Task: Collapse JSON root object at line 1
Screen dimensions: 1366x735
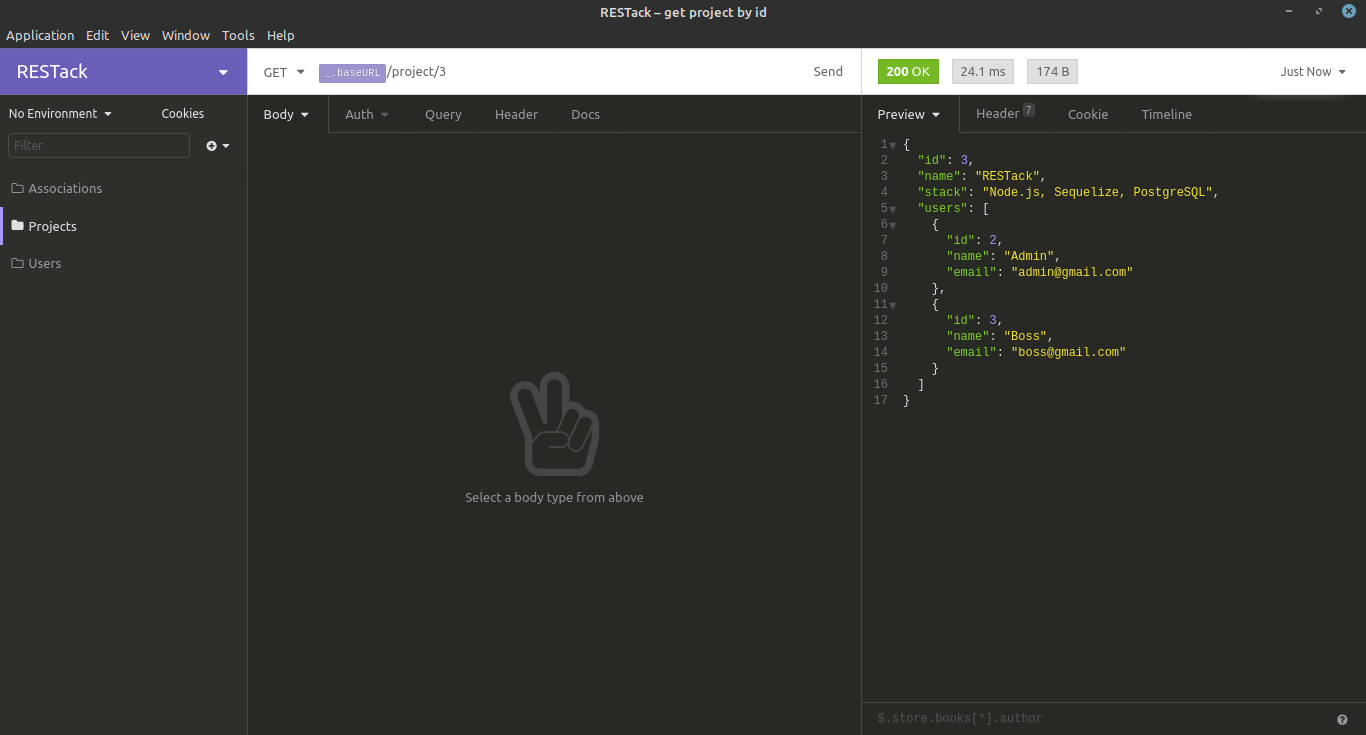Action: pyautogui.click(x=892, y=145)
